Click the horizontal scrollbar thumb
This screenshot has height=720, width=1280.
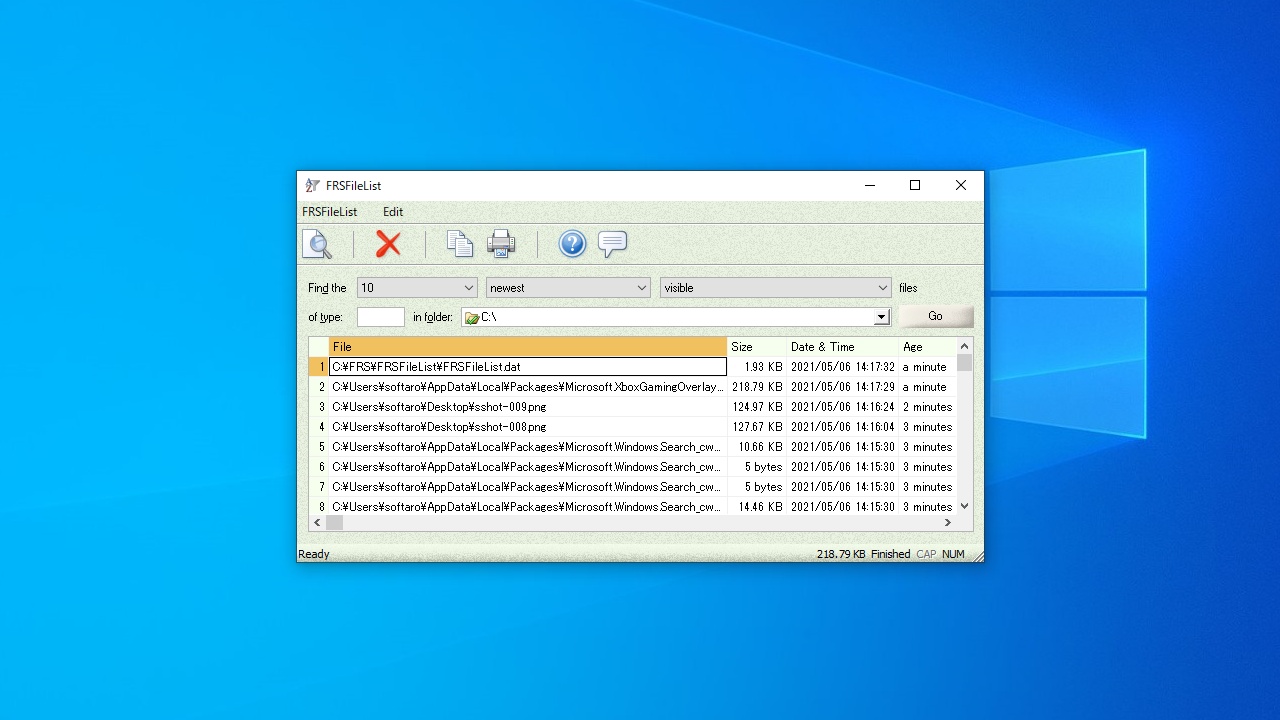pos(334,522)
